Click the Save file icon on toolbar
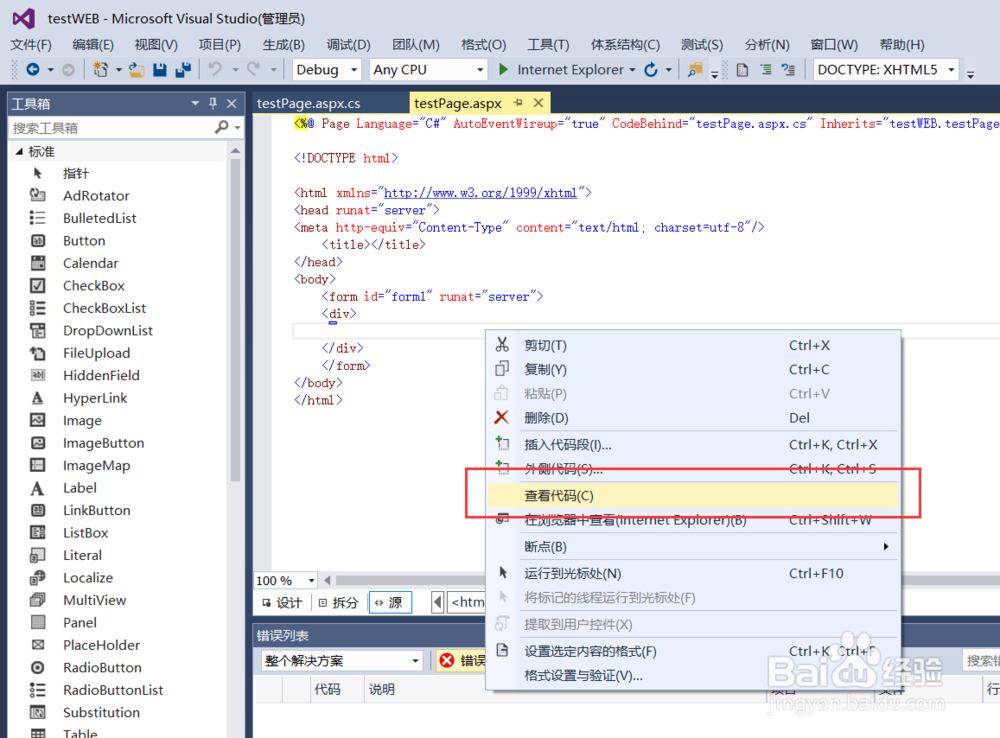 160,69
